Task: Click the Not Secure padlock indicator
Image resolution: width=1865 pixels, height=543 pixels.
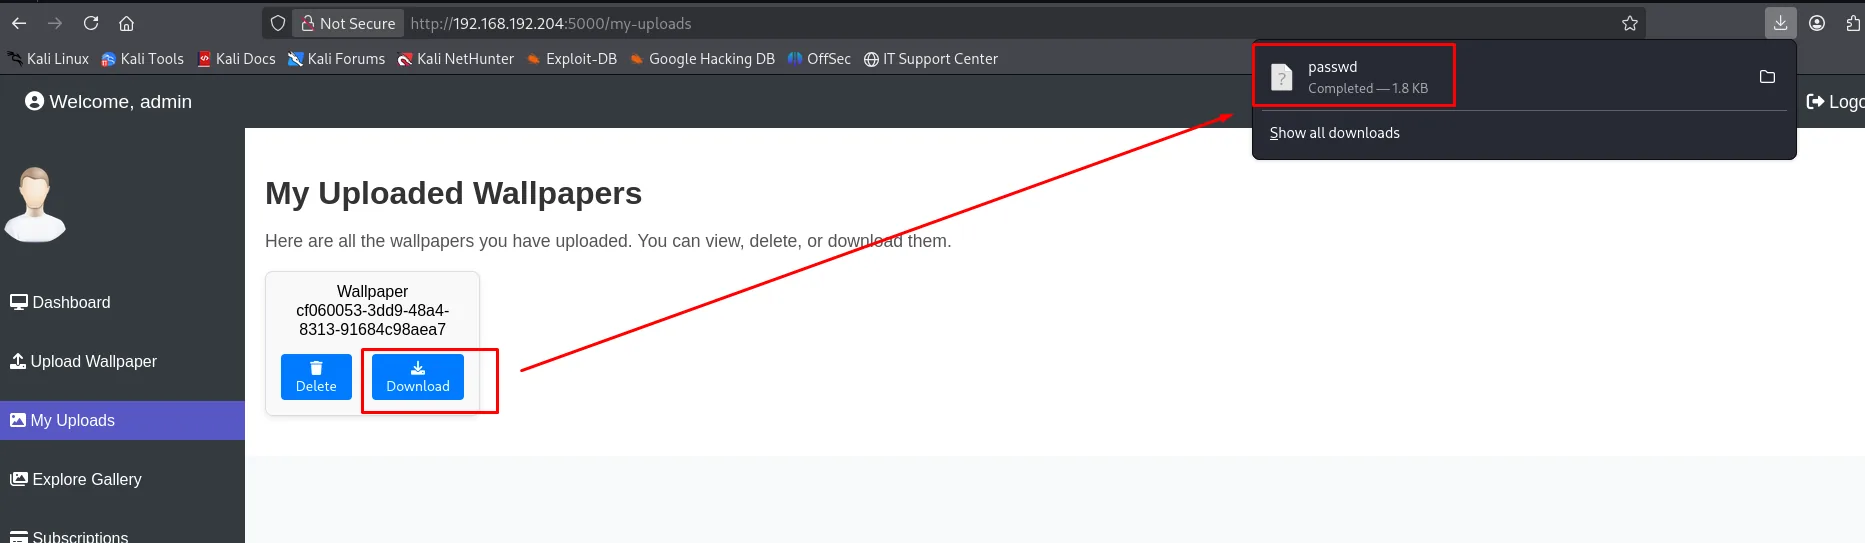Action: click(x=348, y=23)
